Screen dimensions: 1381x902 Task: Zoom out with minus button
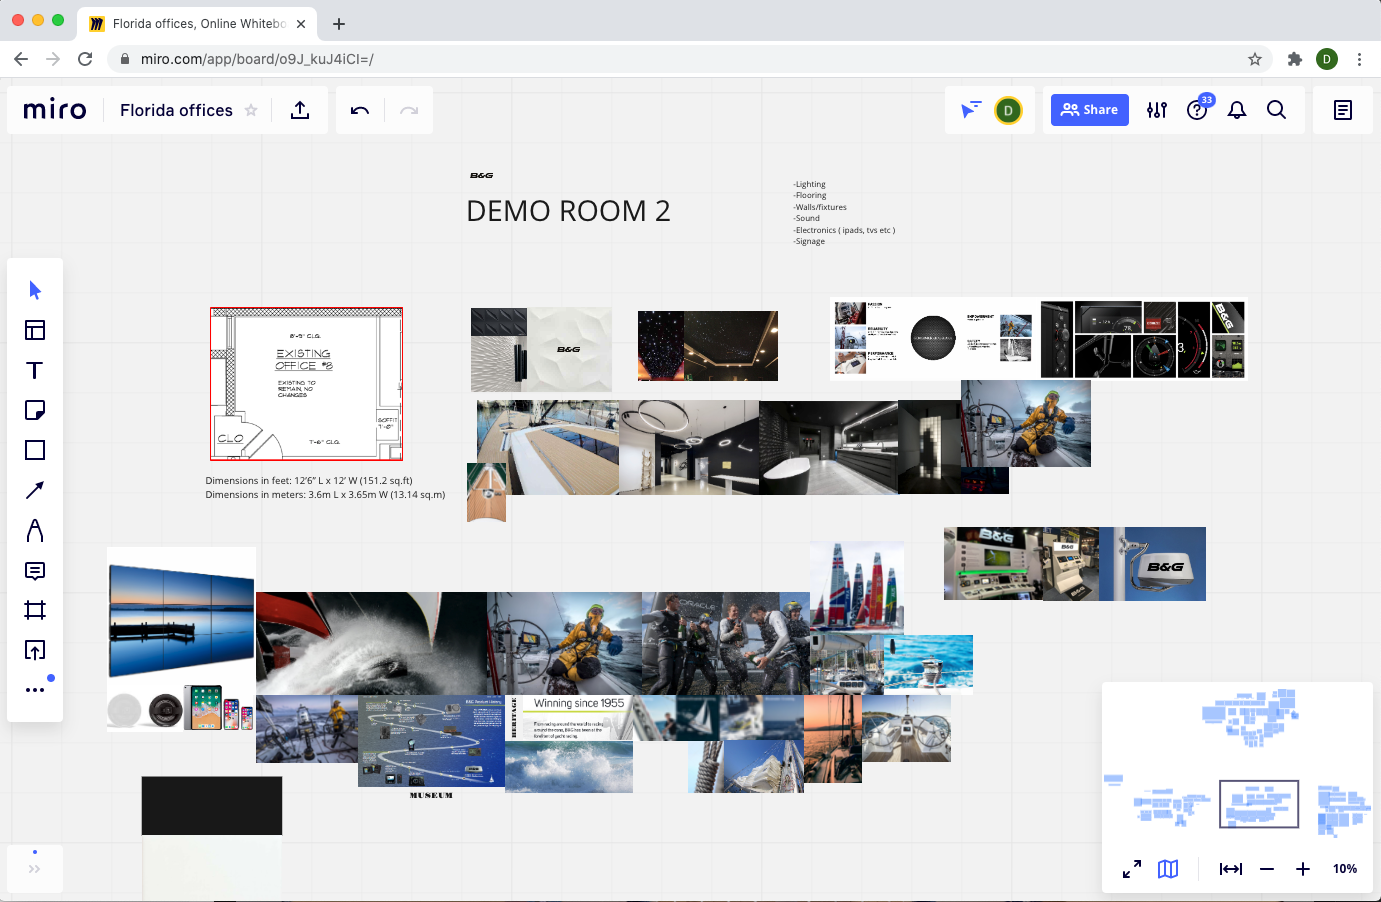(x=1267, y=869)
